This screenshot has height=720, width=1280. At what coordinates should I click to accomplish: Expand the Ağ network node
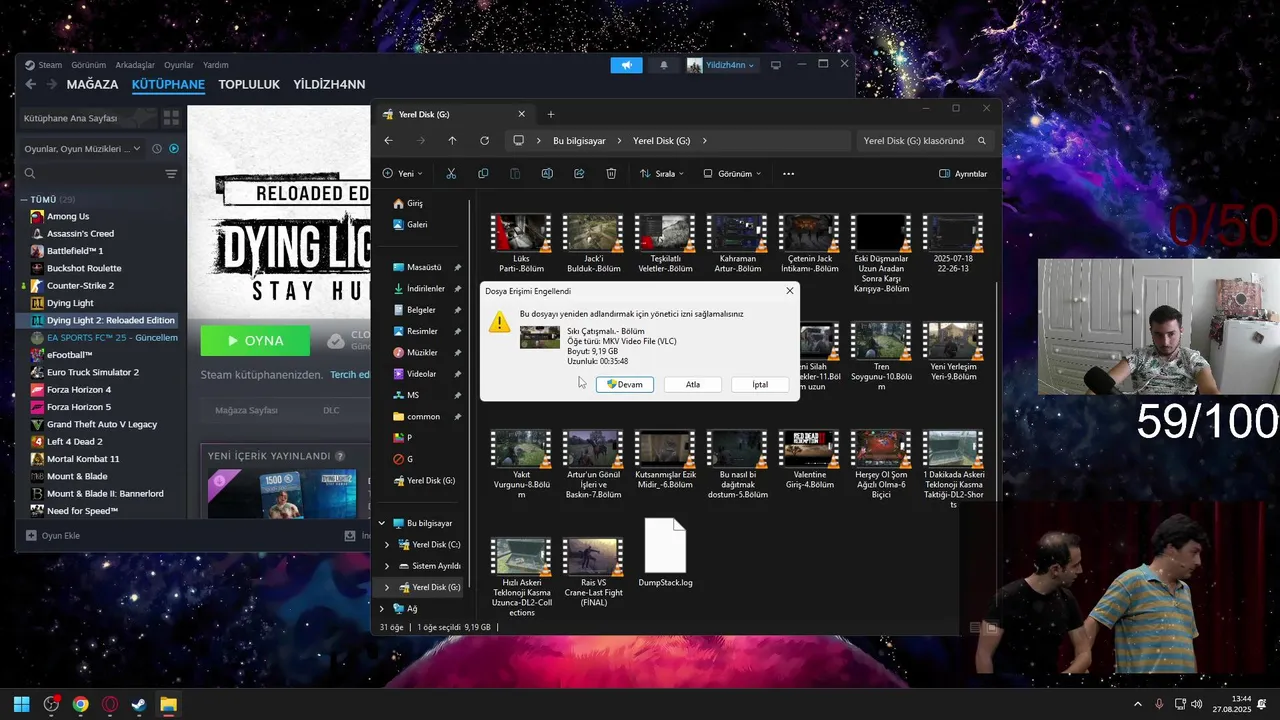[381, 608]
